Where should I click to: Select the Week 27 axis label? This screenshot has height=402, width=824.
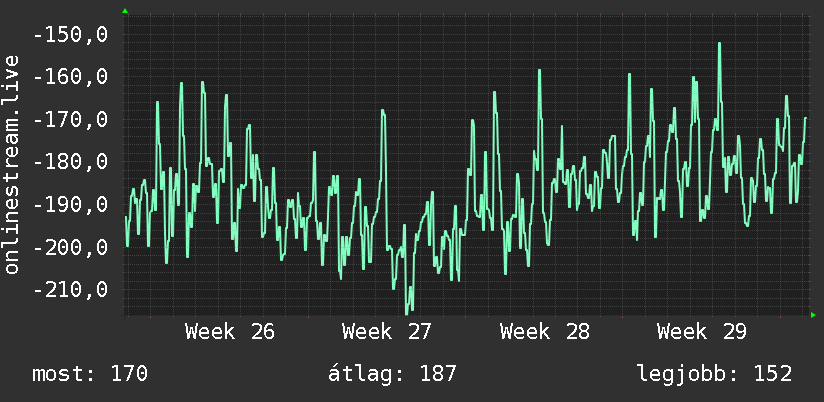pyautogui.click(x=387, y=332)
